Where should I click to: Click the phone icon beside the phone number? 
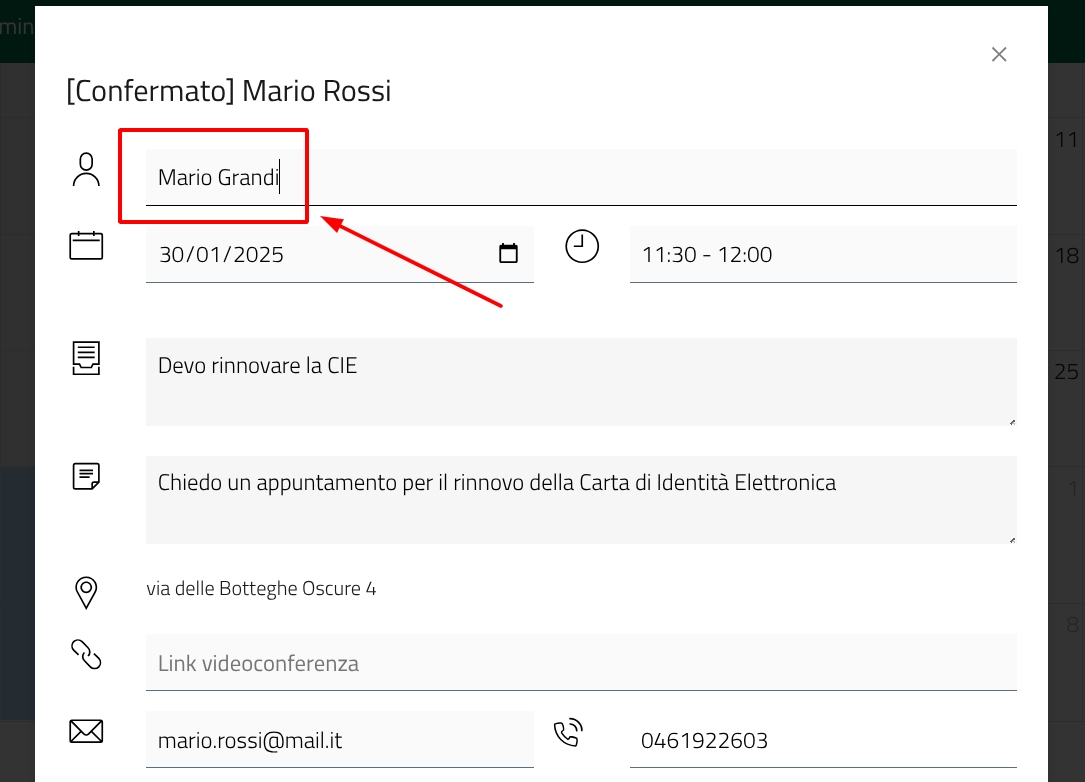coord(568,733)
